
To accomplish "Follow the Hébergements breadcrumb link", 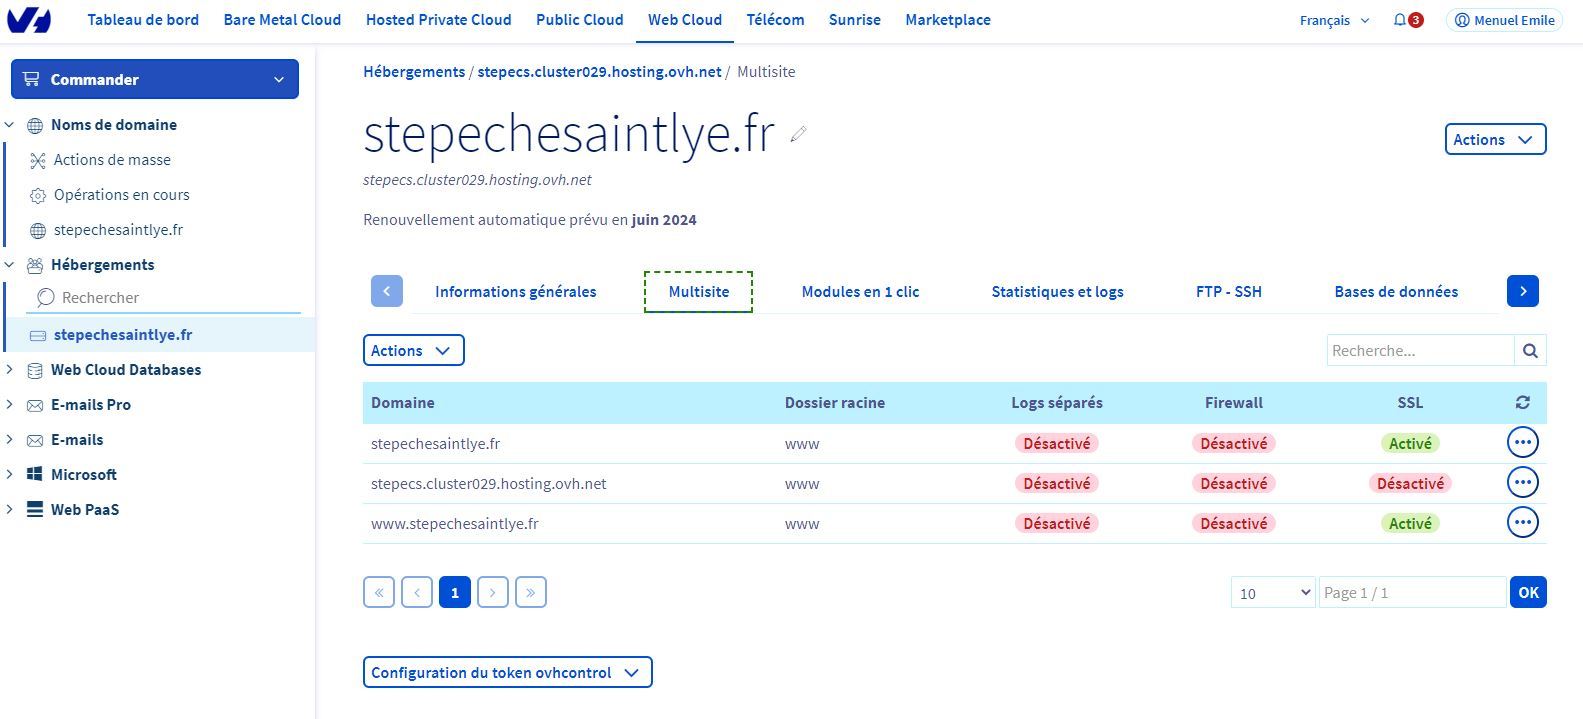I will pyautogui.click(x=414, y=72).
